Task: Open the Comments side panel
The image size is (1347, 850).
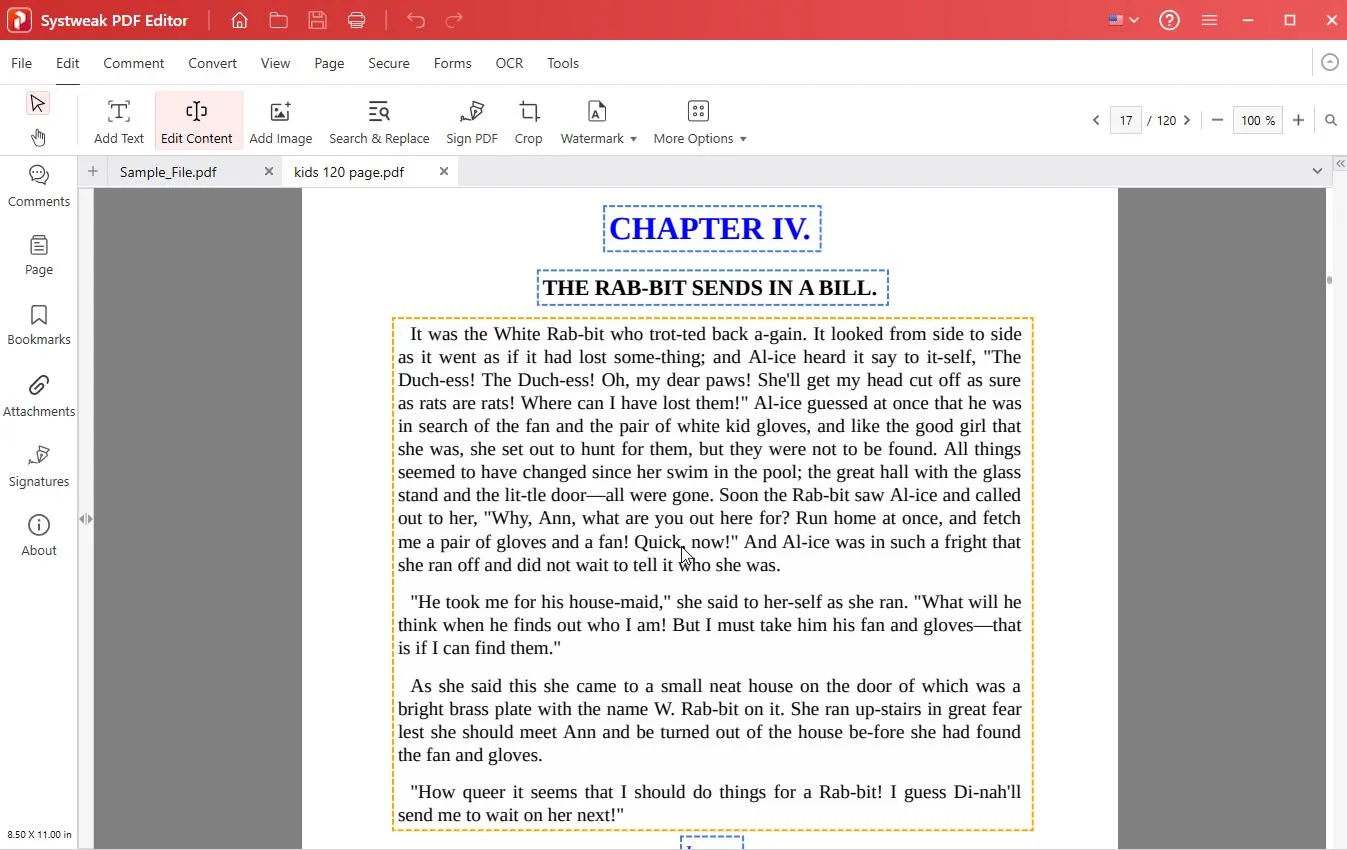Action: (x=39, y=186)
